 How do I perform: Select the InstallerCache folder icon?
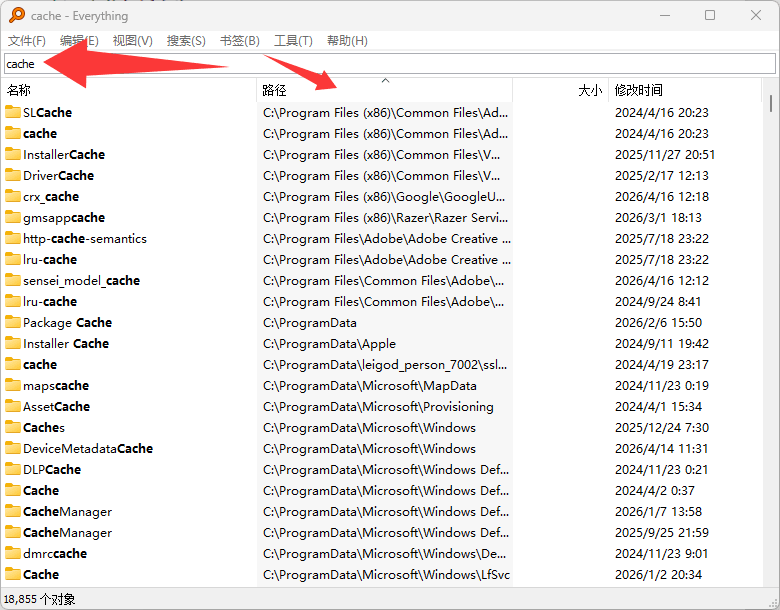13,154
